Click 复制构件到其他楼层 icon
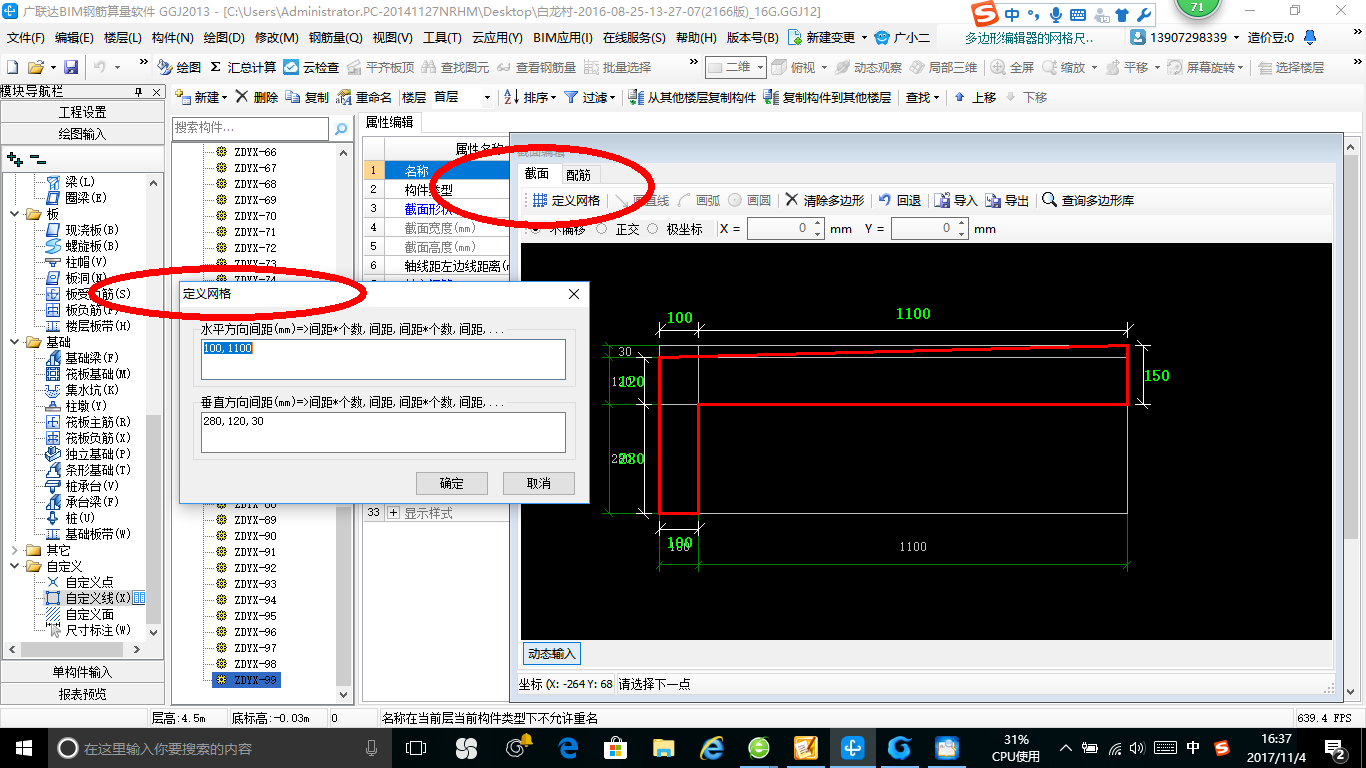The image size is (1366, 768). [x=827, y=97]
